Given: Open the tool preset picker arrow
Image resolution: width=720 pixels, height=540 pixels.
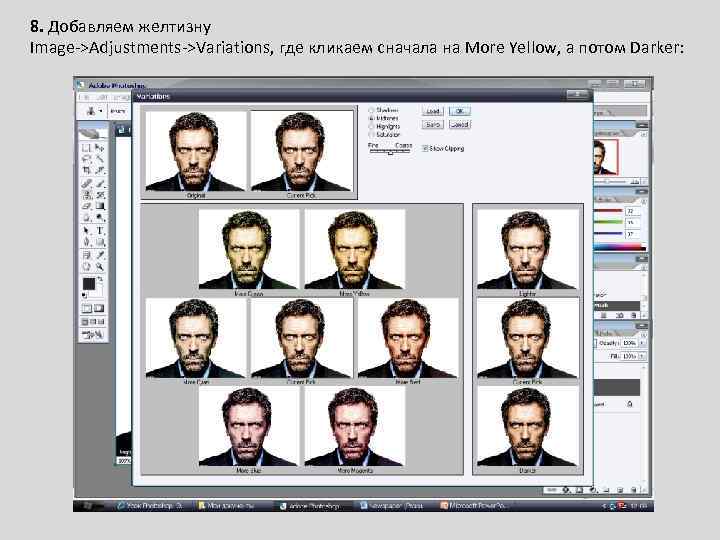Looking at the screenshot, I should tap(101, 111).
